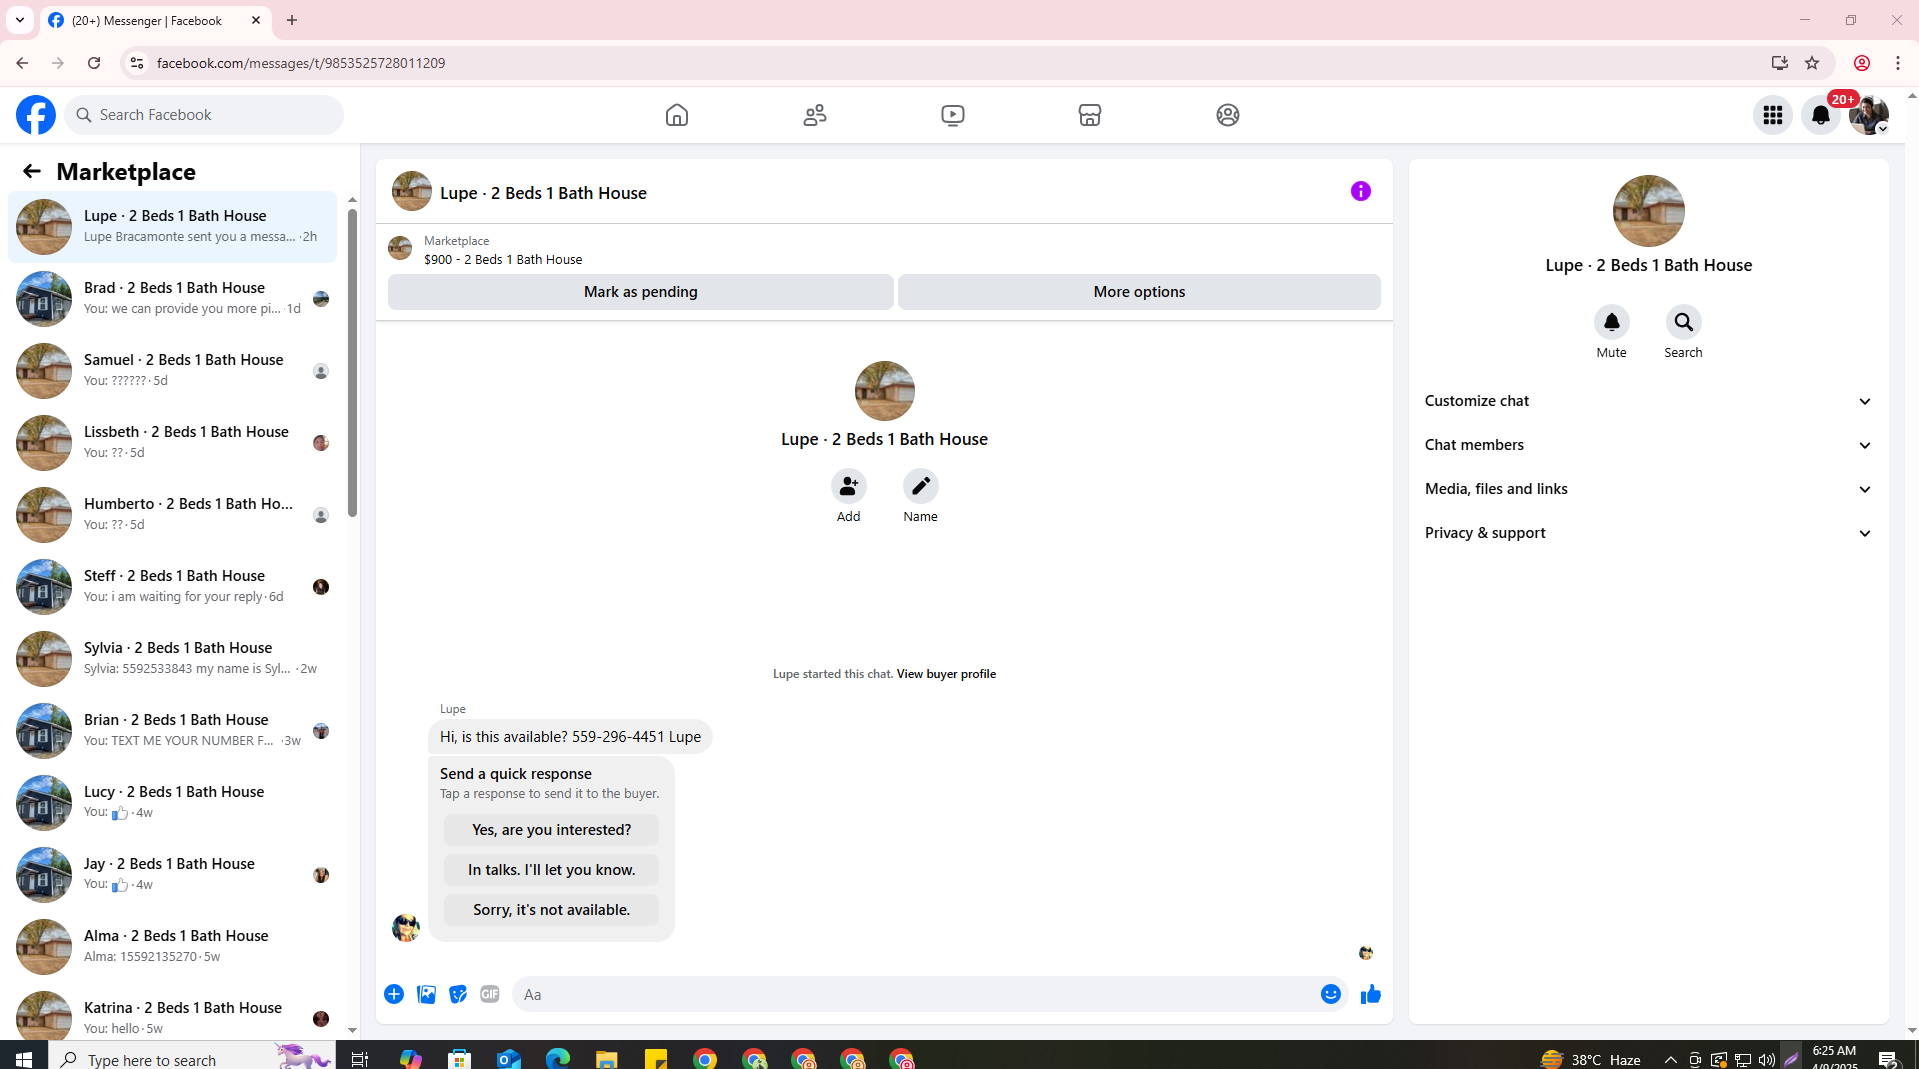Open View buyer profile link
Viewport: 1919px width, 1069px height.
click(946, 674)
